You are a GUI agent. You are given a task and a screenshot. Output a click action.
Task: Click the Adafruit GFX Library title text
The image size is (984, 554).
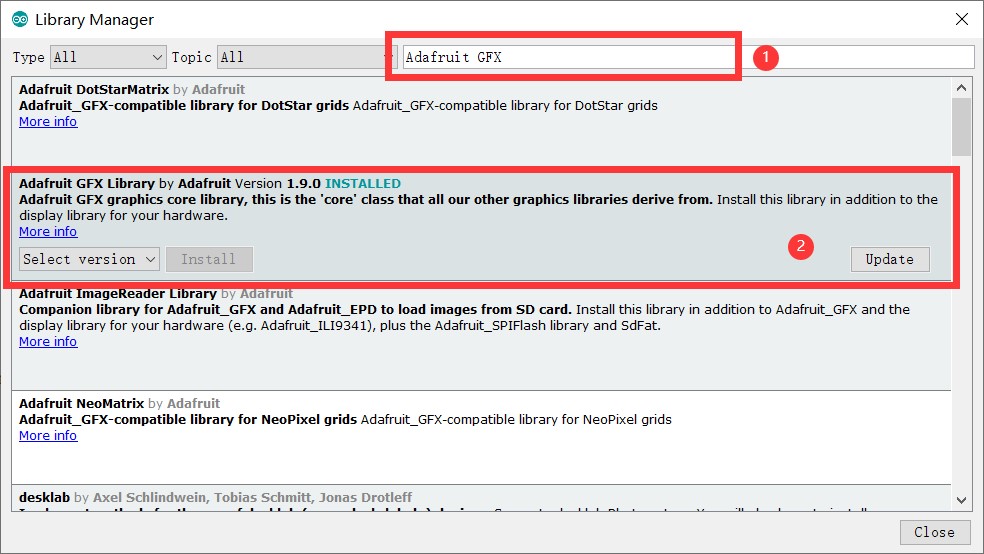(x=87, y=184)
